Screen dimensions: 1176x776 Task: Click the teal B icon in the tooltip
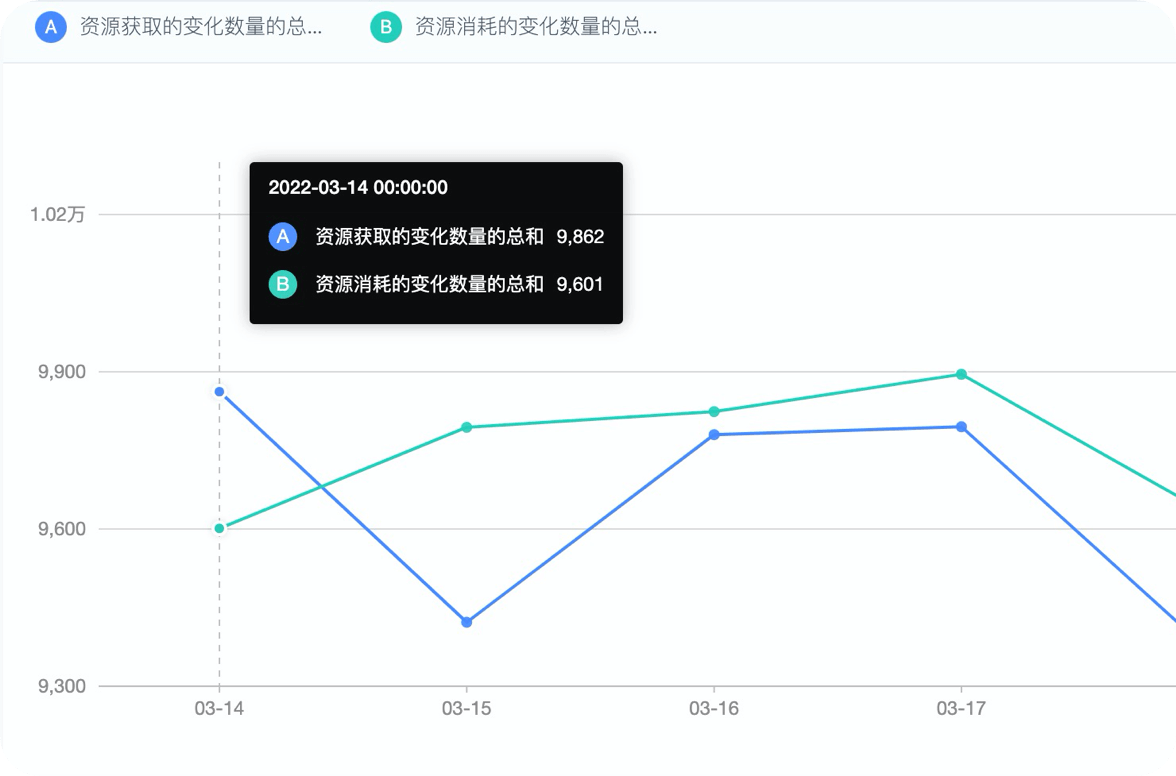click(x=283, y=285)
